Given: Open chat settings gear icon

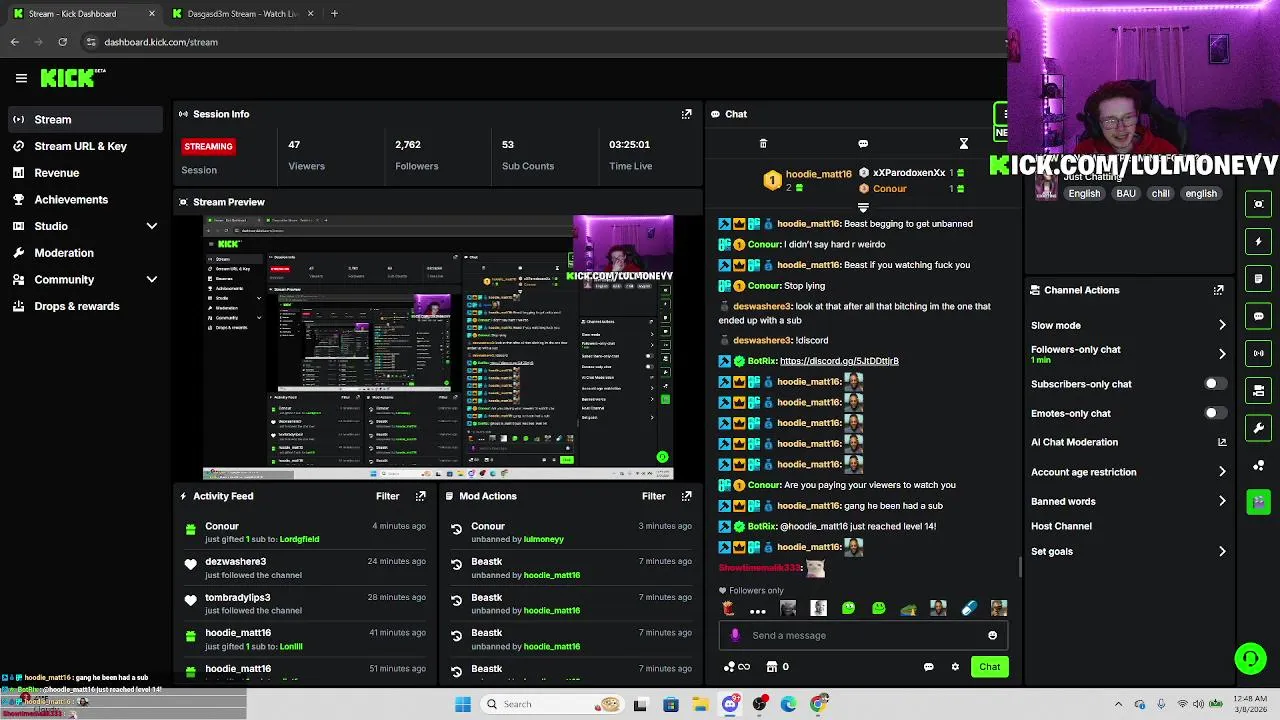Looking at the screenshot, I should pyautogui.click(x=955, y=667).
